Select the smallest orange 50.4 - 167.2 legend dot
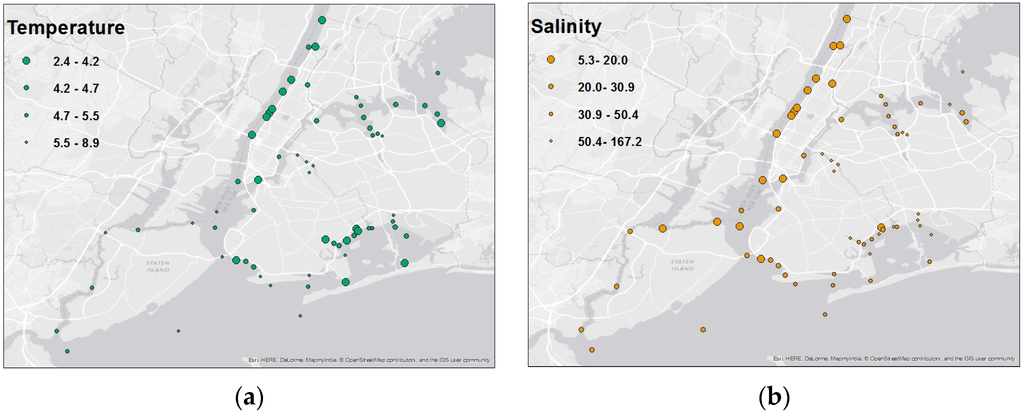This screenshot has height=414, width=1024. (x=551, y=143)
